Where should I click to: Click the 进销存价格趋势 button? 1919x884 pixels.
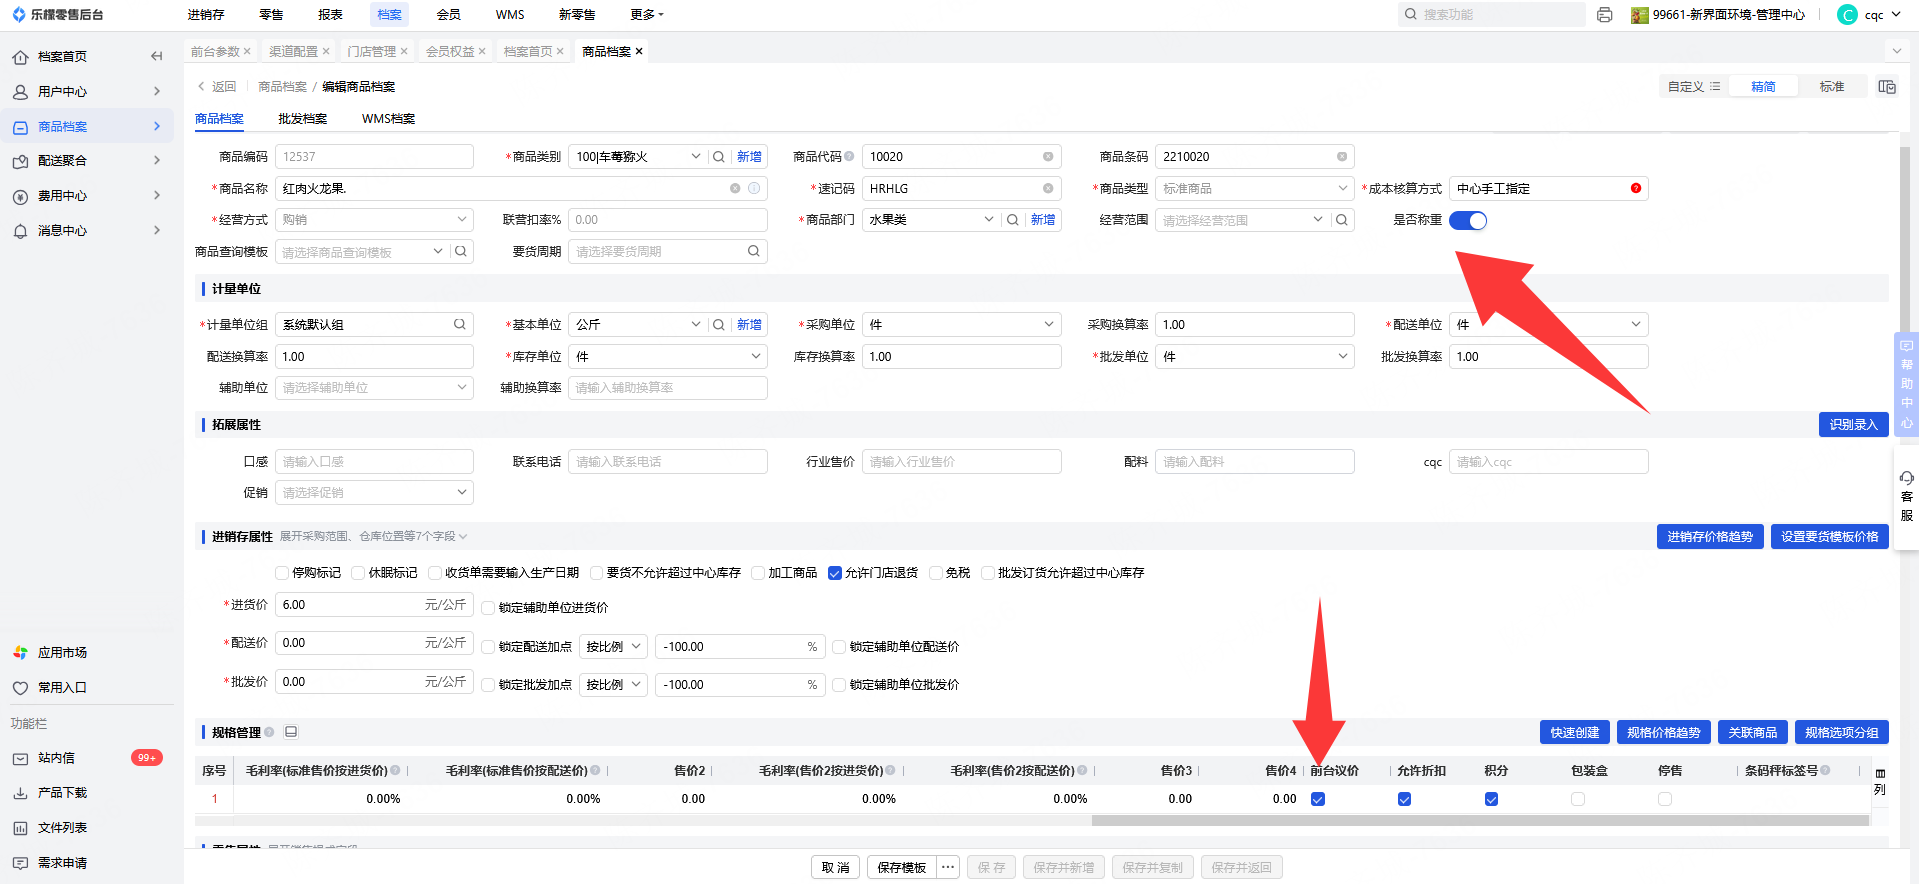click(x=1710, y=537)
